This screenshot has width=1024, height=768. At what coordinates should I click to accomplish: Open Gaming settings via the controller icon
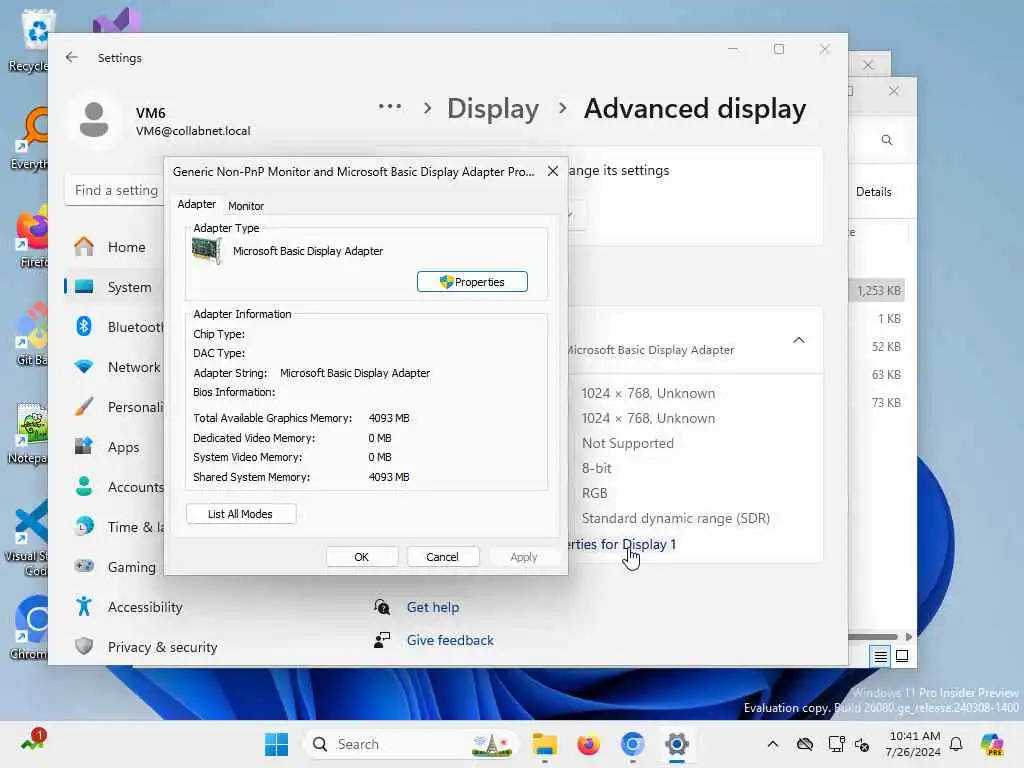coord(84,566)
